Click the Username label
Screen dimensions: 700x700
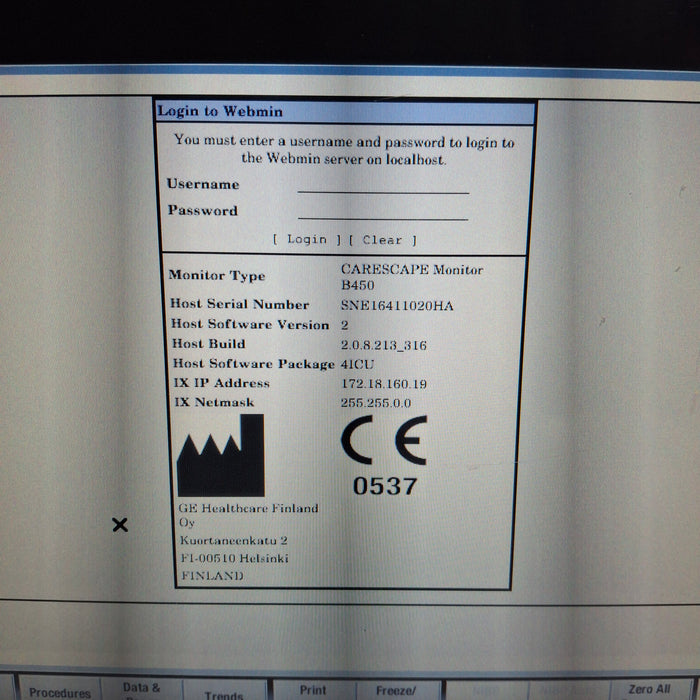203,184
